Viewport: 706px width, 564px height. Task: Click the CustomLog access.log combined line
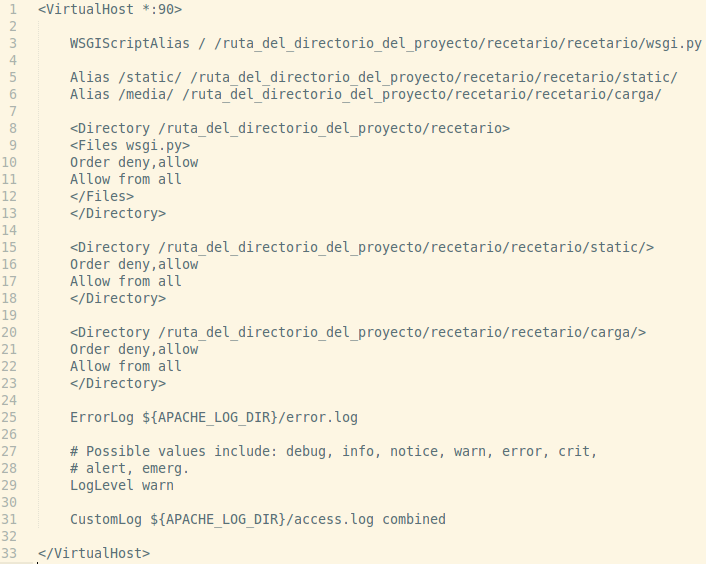pyautogui.click(x=258, y=519)
